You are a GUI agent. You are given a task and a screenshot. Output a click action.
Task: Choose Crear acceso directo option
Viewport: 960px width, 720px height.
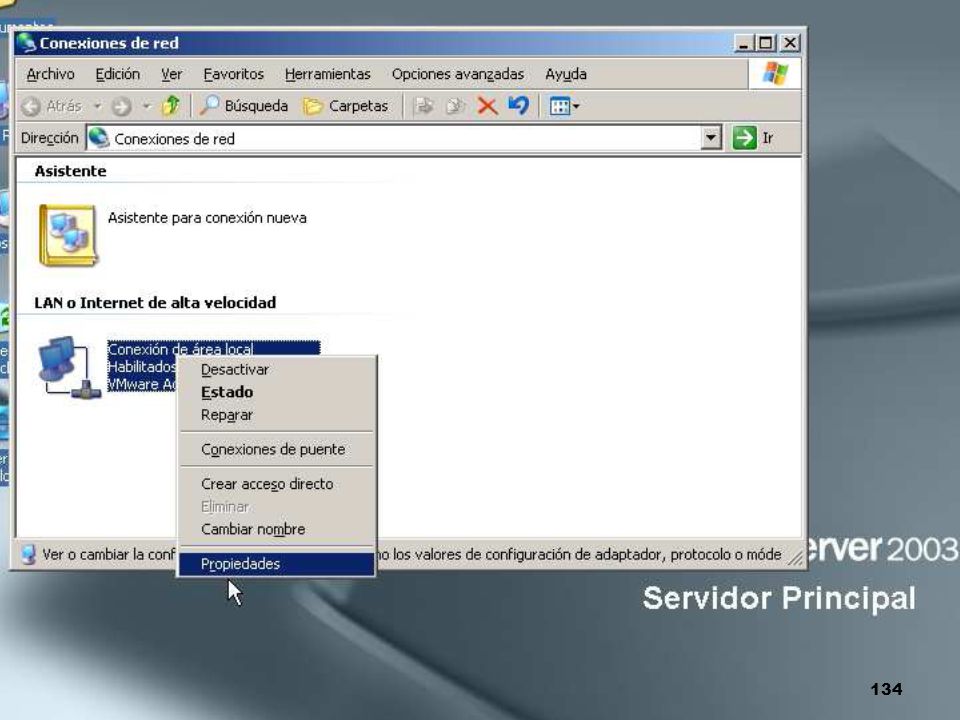(277, 484)
